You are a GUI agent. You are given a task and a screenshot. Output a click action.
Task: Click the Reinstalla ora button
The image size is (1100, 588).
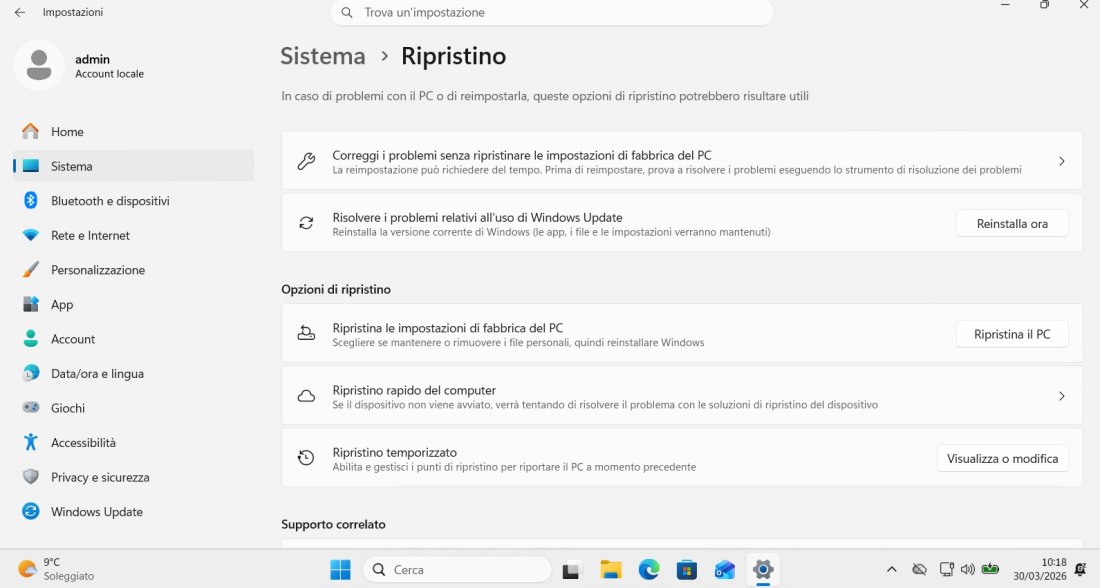click(x=1011, y=223)
